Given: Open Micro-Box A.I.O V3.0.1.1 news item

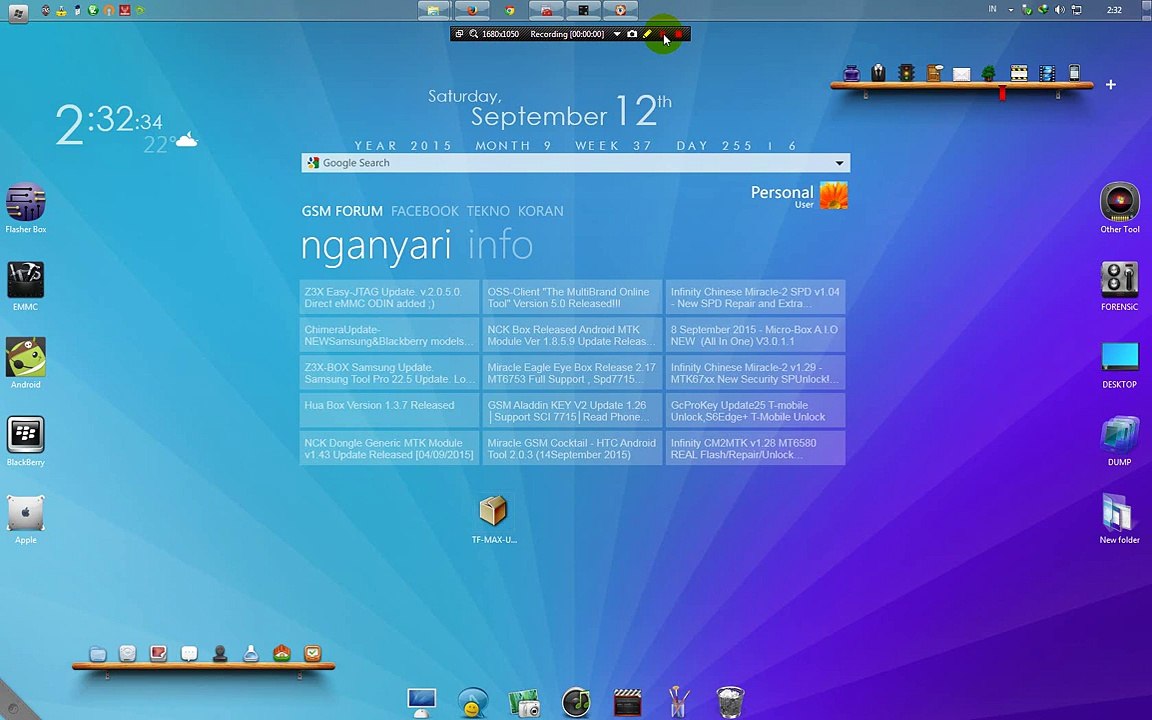Looking at the screenshot, I should point(755,335).
